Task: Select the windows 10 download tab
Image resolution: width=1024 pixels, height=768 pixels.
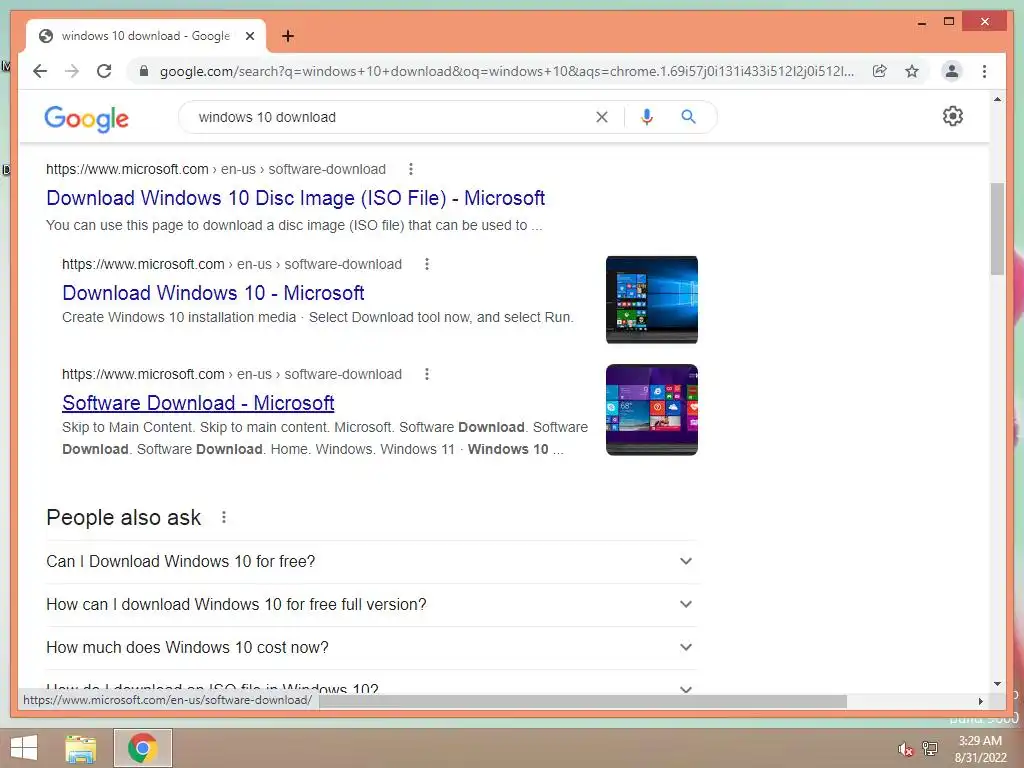Action: pos(145,36)
